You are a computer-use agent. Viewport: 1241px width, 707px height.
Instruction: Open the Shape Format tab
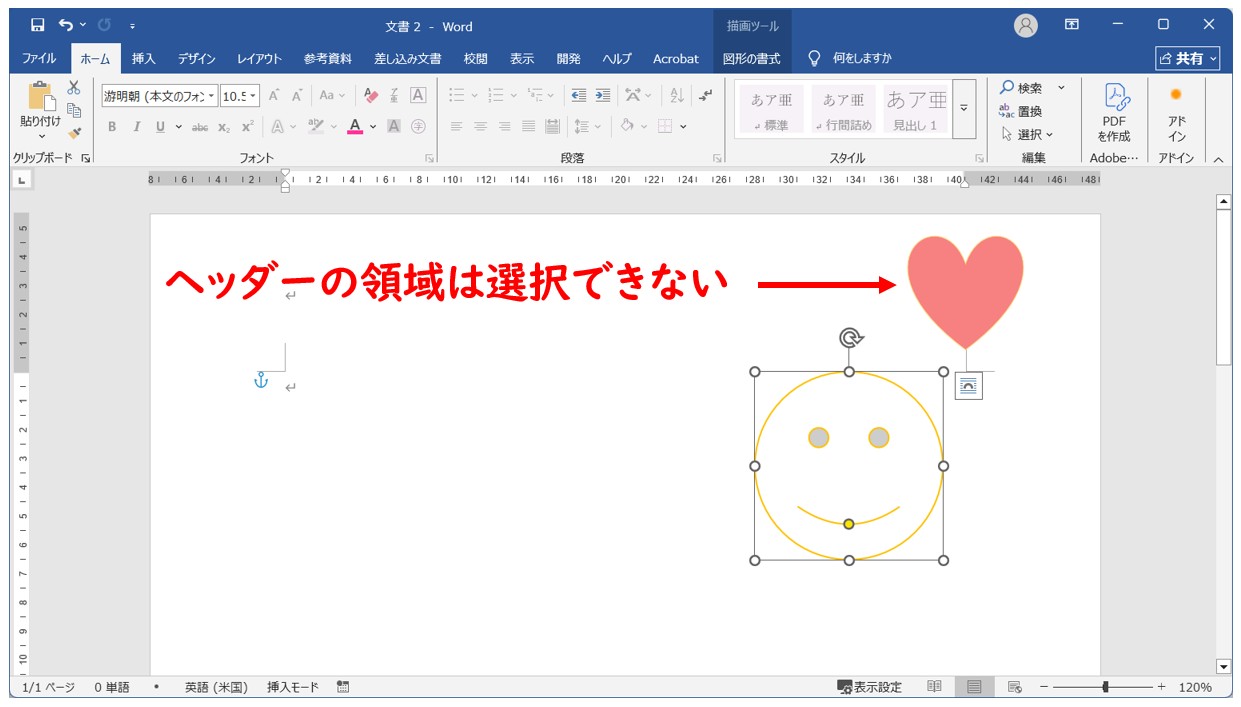coord(752,59)
